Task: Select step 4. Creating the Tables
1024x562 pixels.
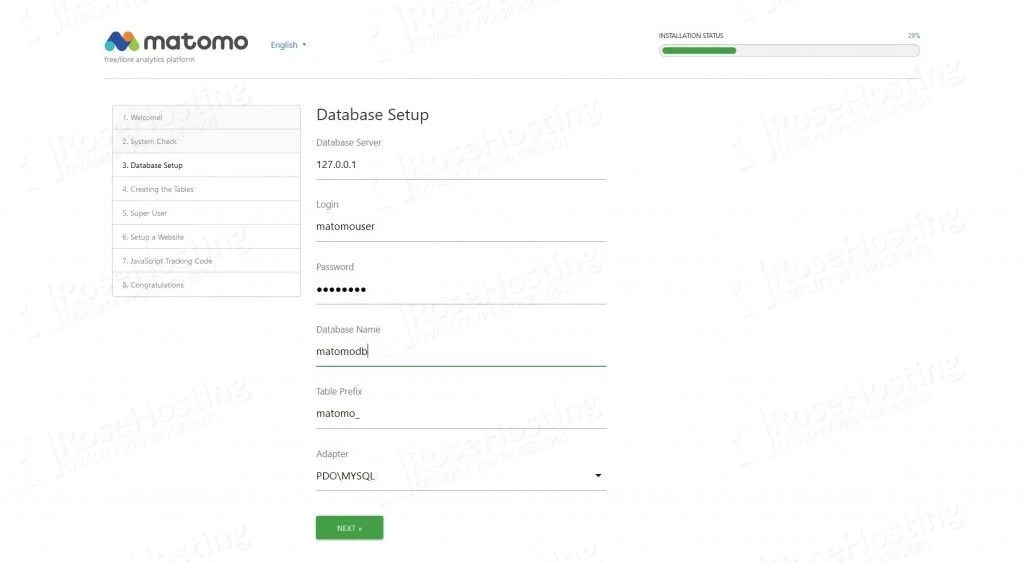Action: click(x=206, y=189)
